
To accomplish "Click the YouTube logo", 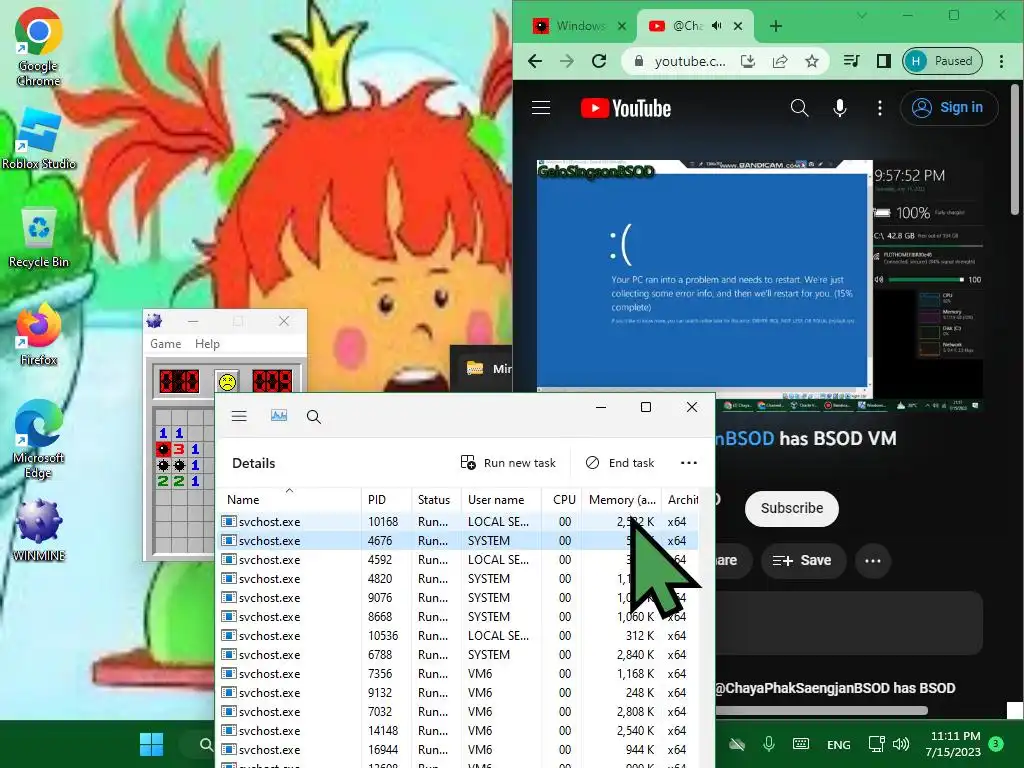I will tap(626, 108).
